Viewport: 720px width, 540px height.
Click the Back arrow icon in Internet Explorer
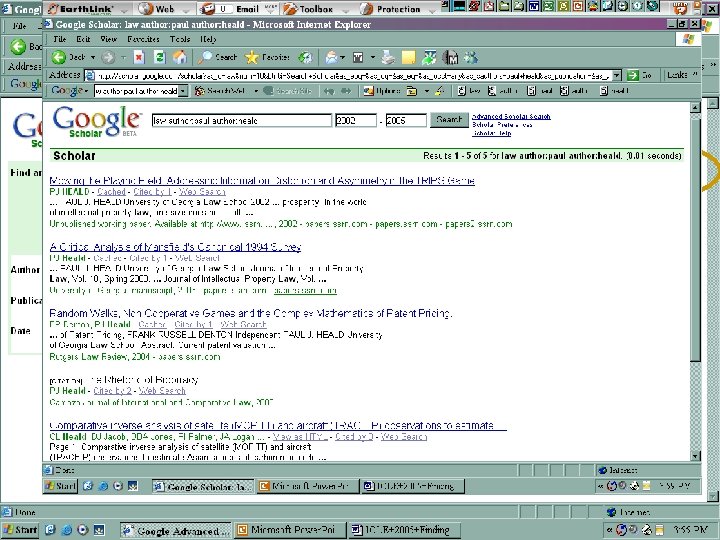59,57
